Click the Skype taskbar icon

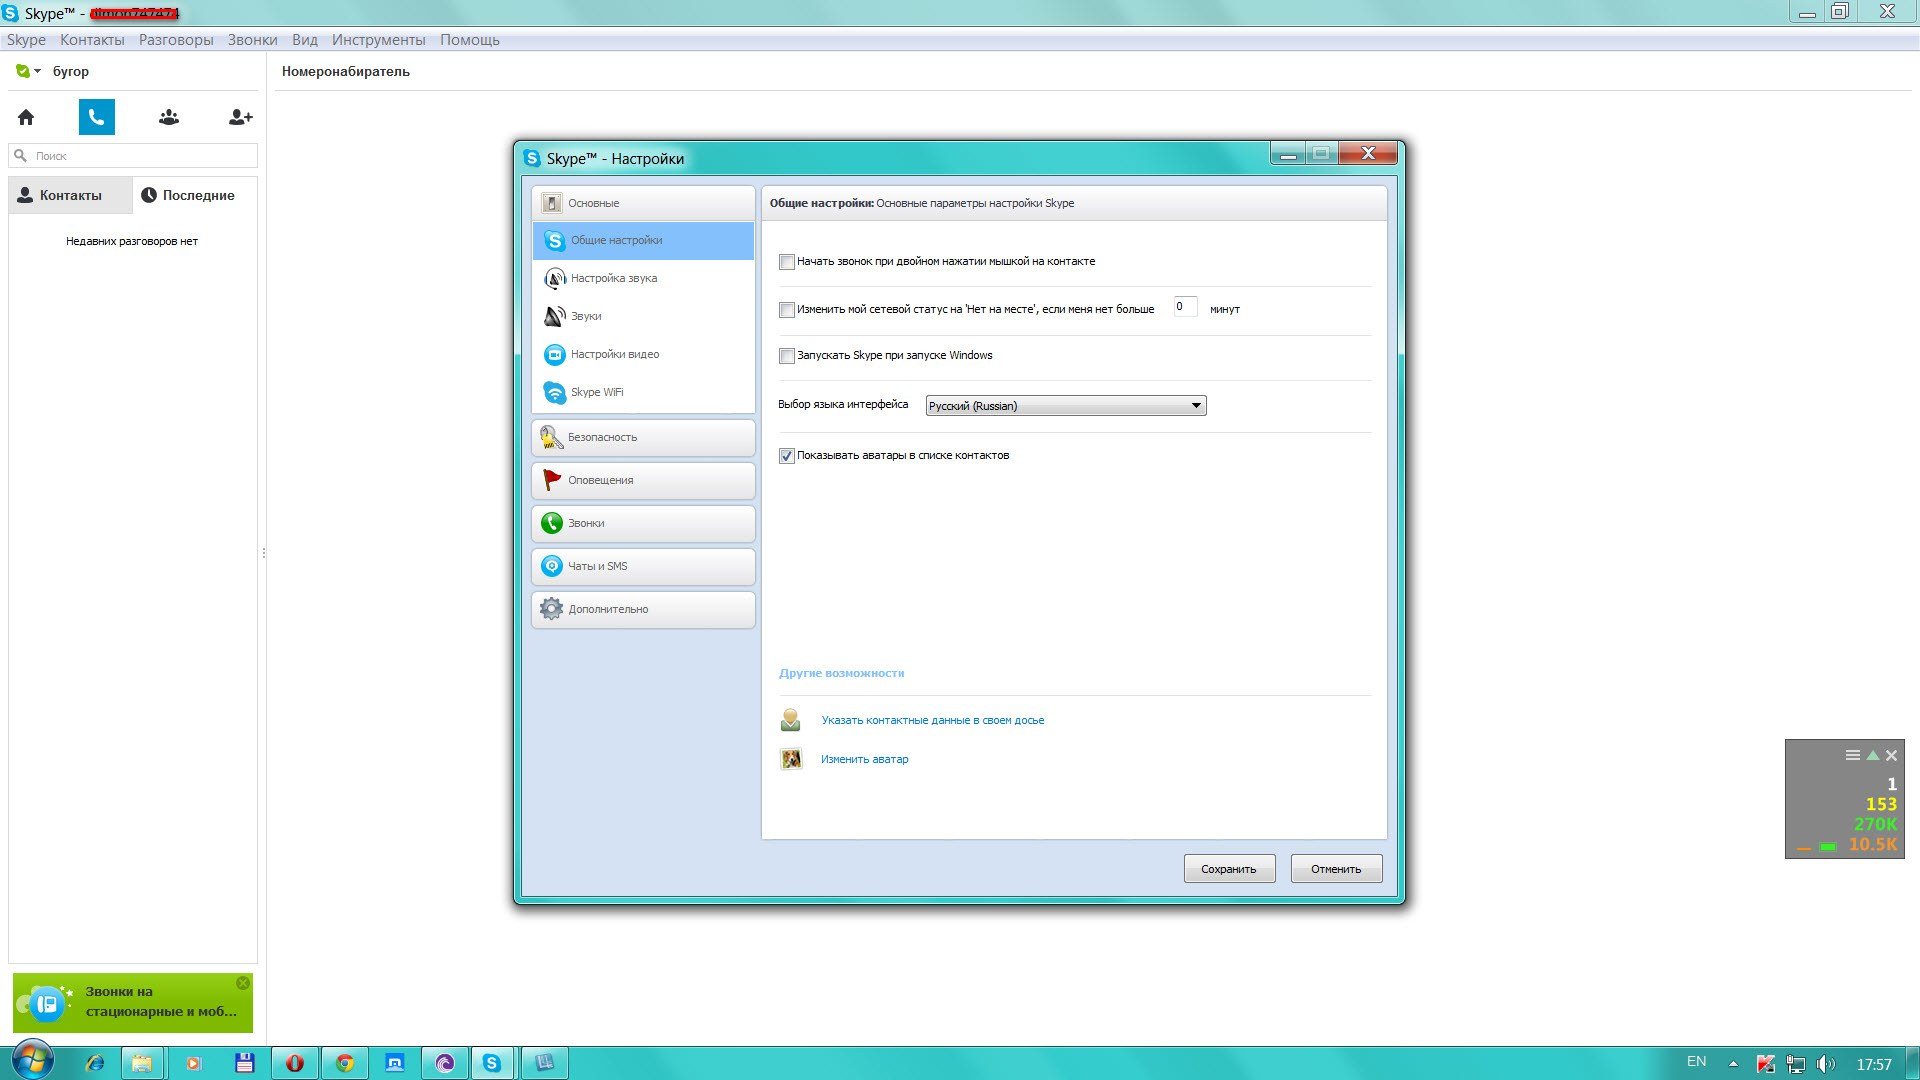coord(492,1063)
